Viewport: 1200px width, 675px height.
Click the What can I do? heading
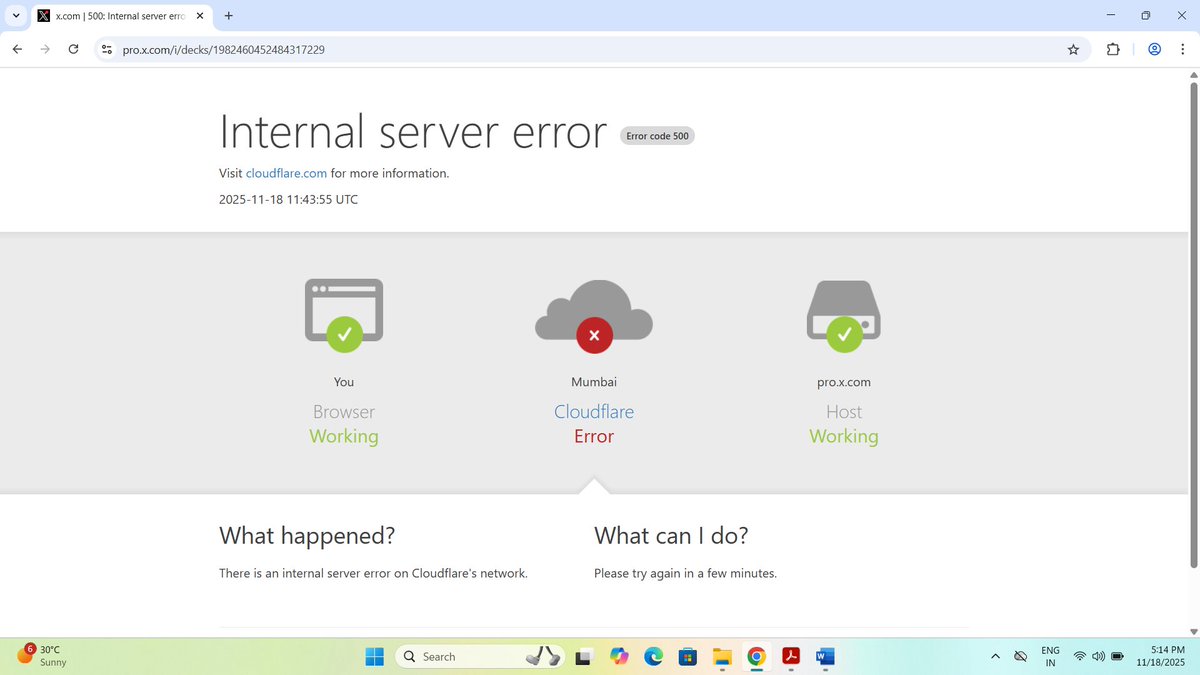pyautogui.click(x=671, y=536)
